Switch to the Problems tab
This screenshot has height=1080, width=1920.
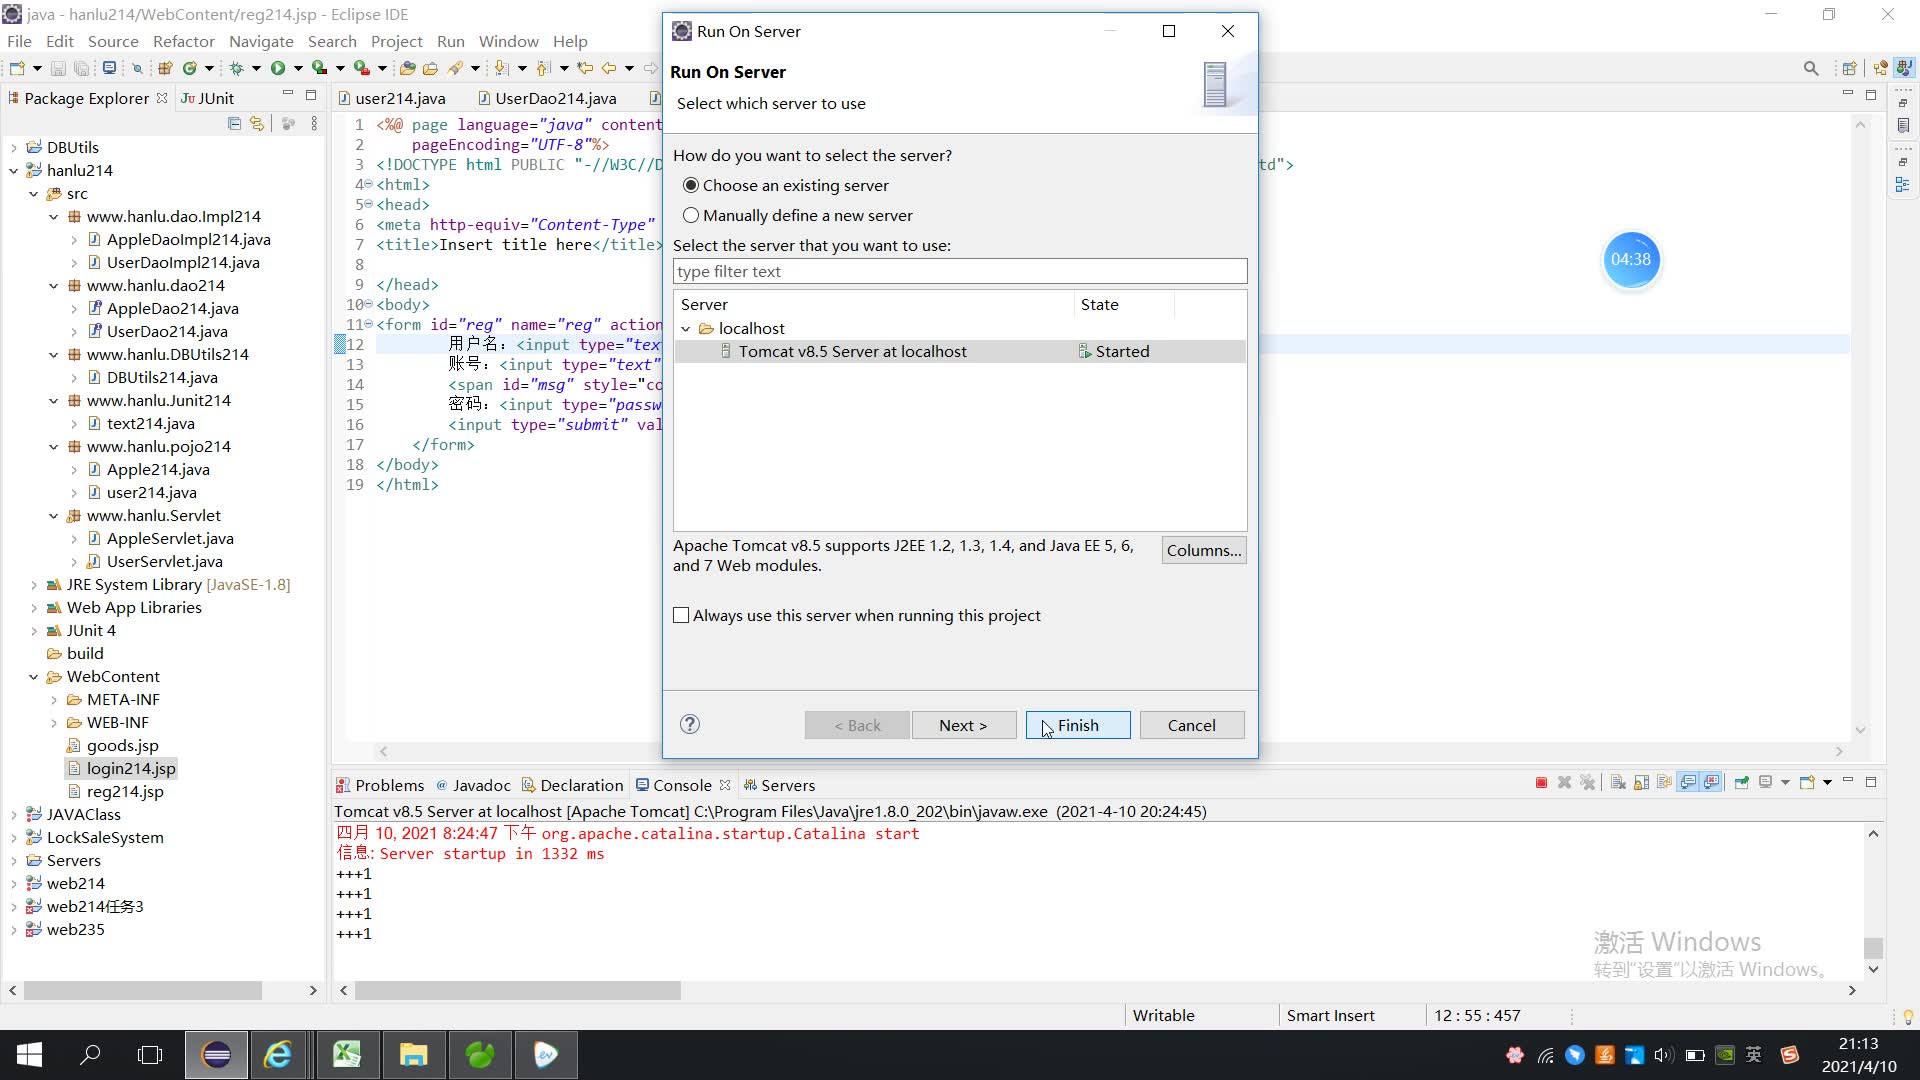coord(380,785)
